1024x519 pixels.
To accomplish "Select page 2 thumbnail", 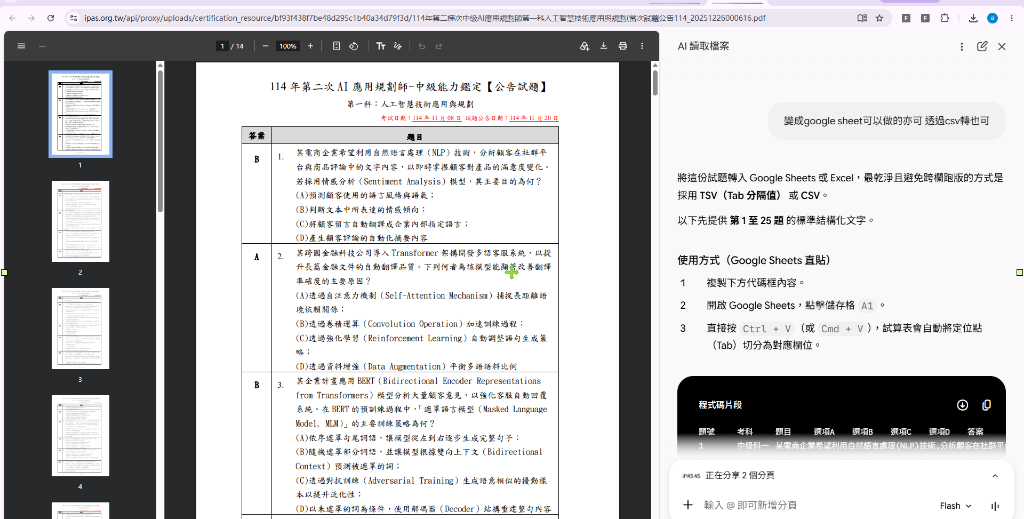I will (80, 222).
